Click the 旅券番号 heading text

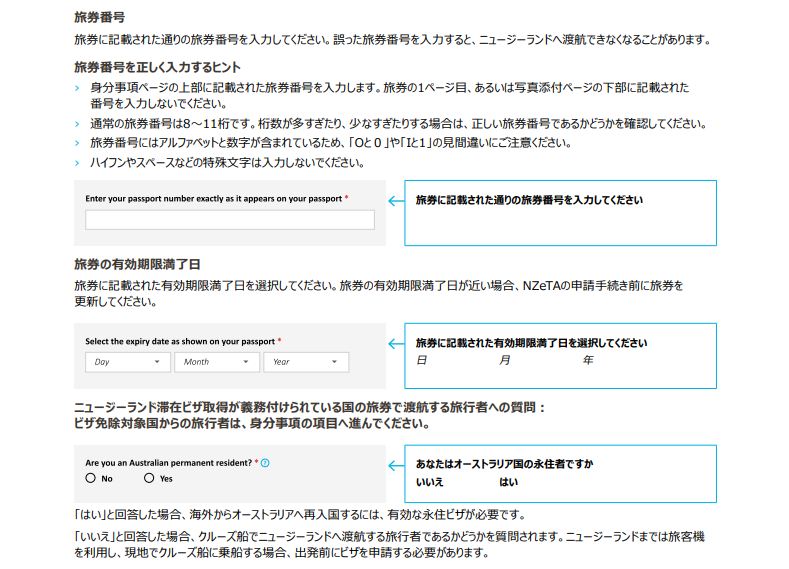pyautogui.click(x=100, y=17)
